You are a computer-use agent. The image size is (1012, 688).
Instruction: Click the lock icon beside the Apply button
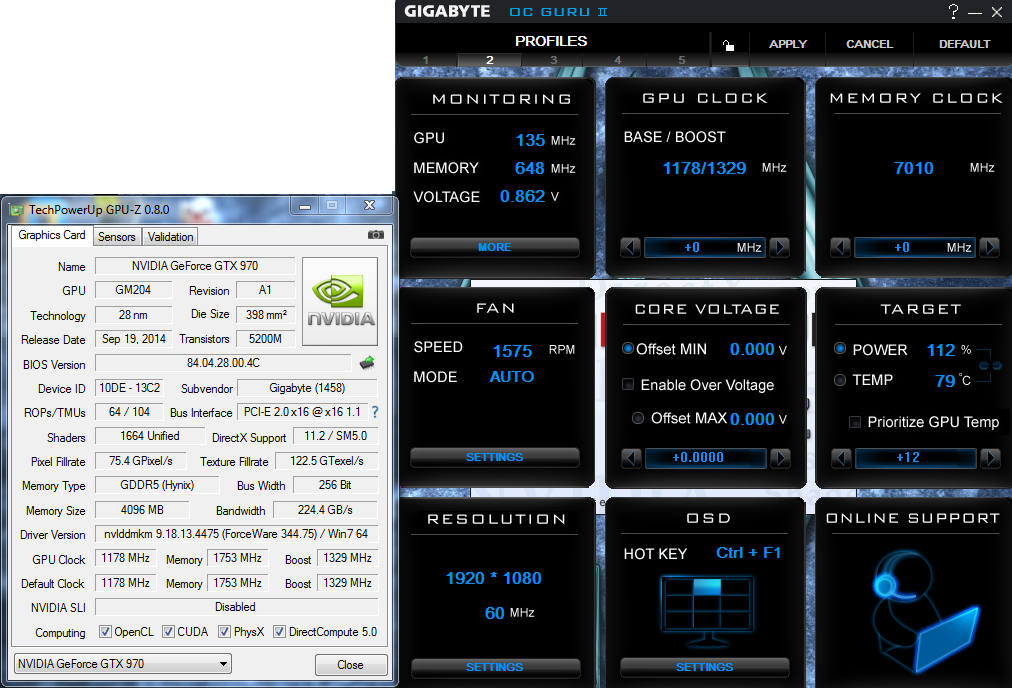pos(729,45)
